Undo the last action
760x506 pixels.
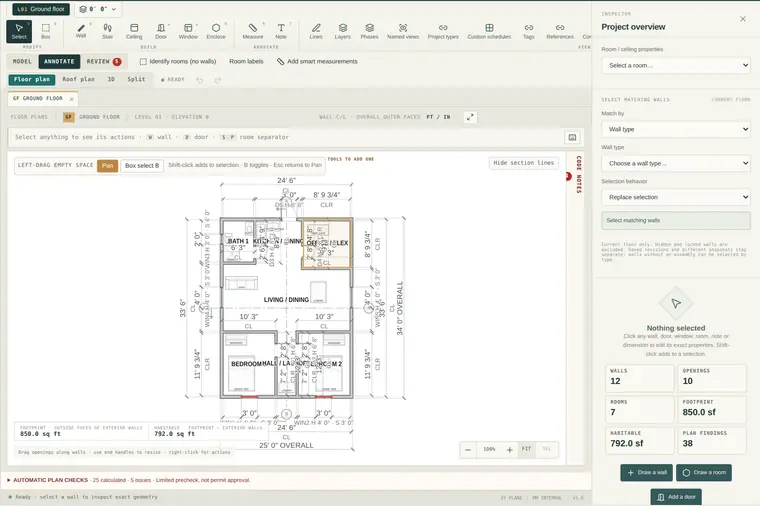pyautogui.click(x=200, y=80)
